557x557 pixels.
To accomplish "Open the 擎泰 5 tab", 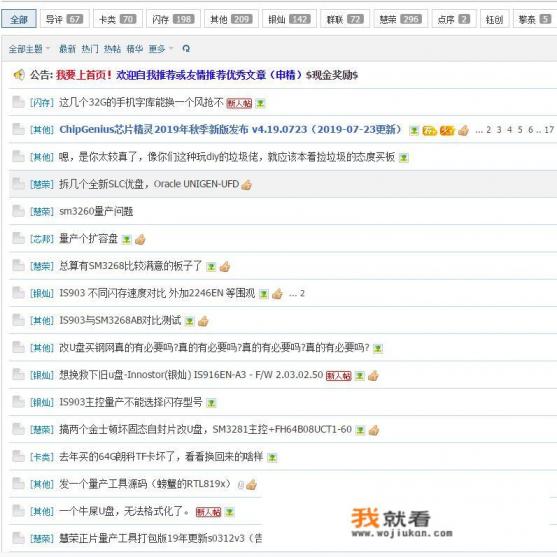I will click(535, 19).
